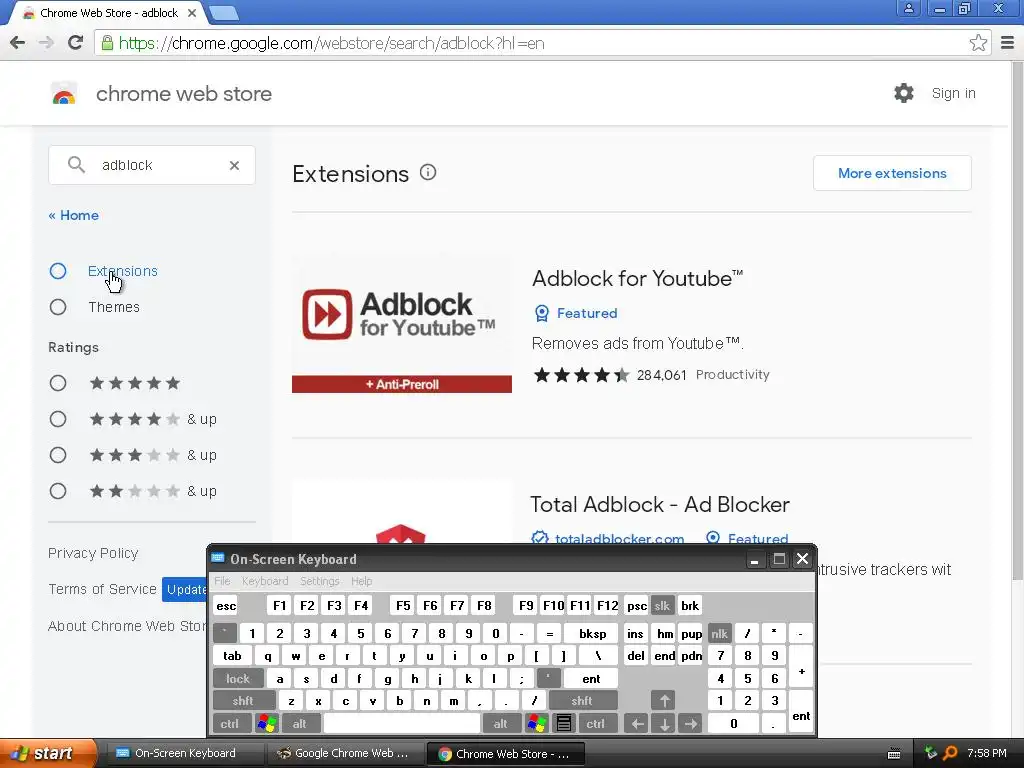Click the left arrow key on On-Screen Keyboard
The image size is (1024, 768).
coord(637,723)
